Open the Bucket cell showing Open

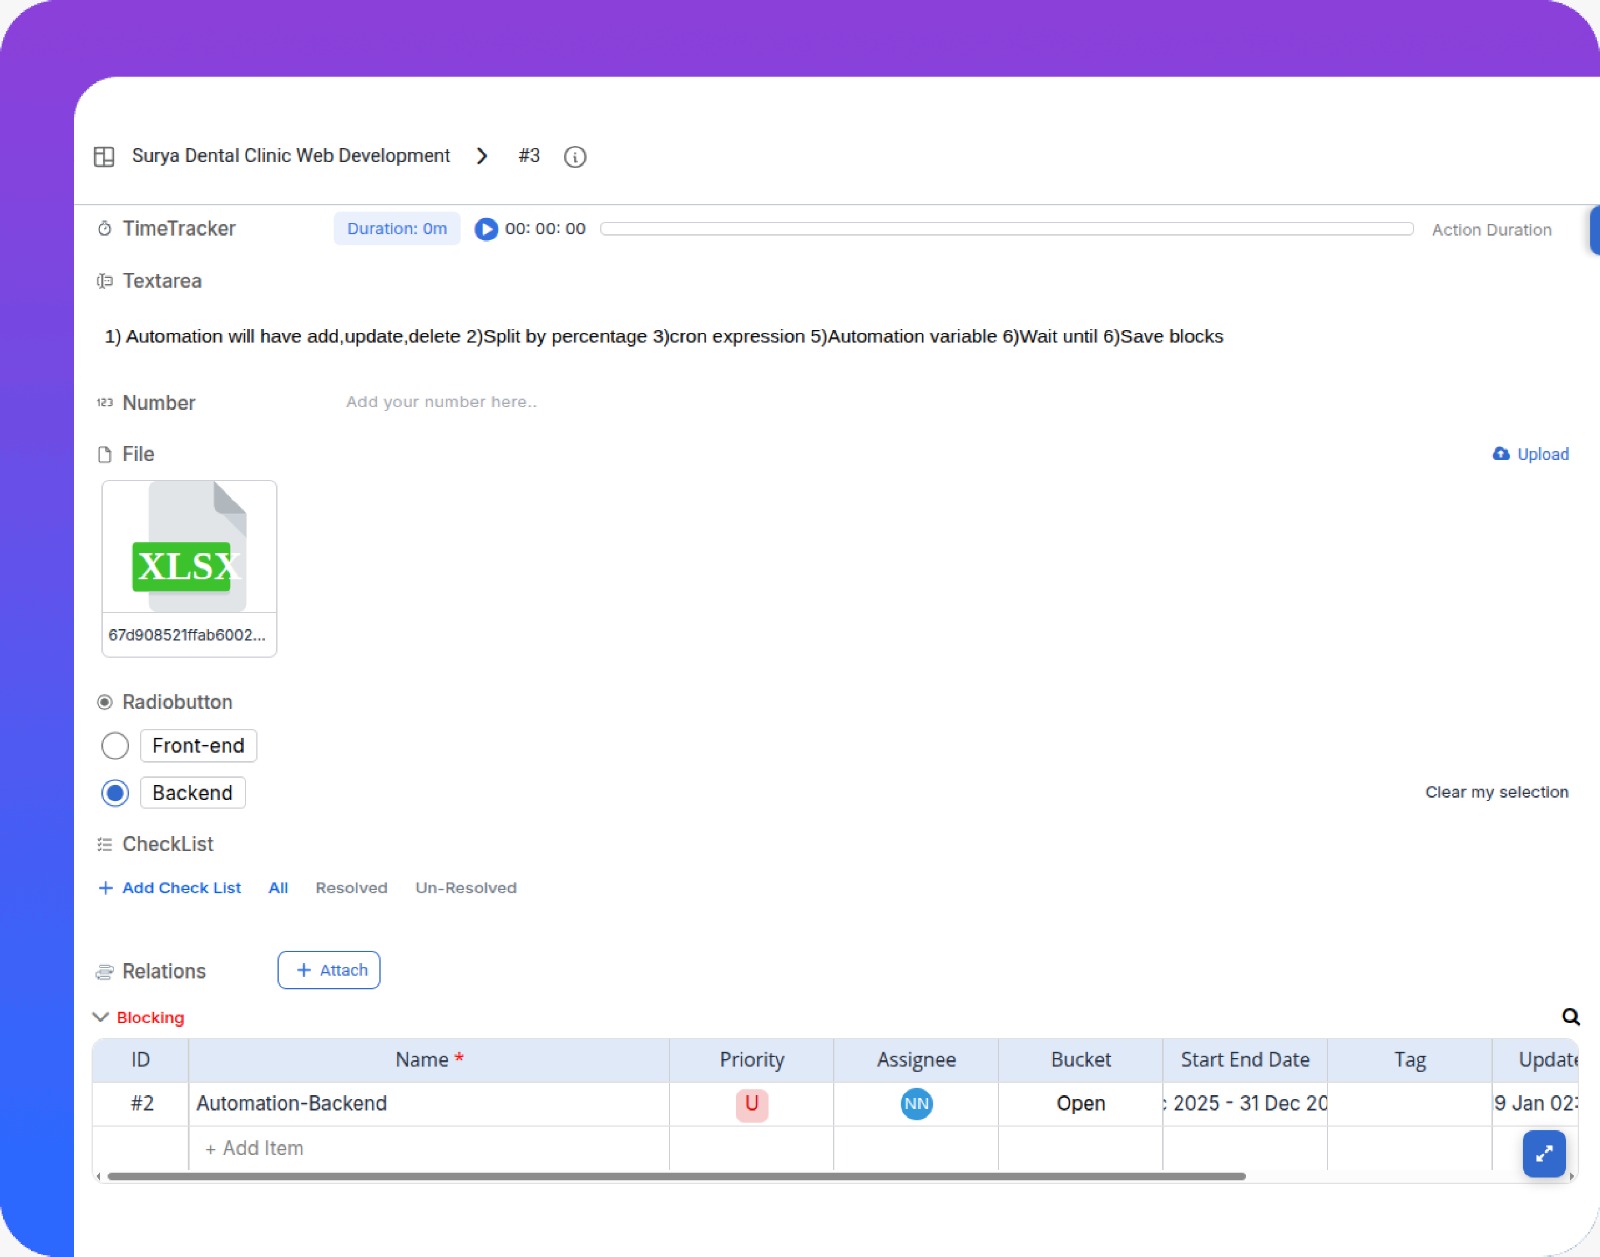(1080, 1104)
